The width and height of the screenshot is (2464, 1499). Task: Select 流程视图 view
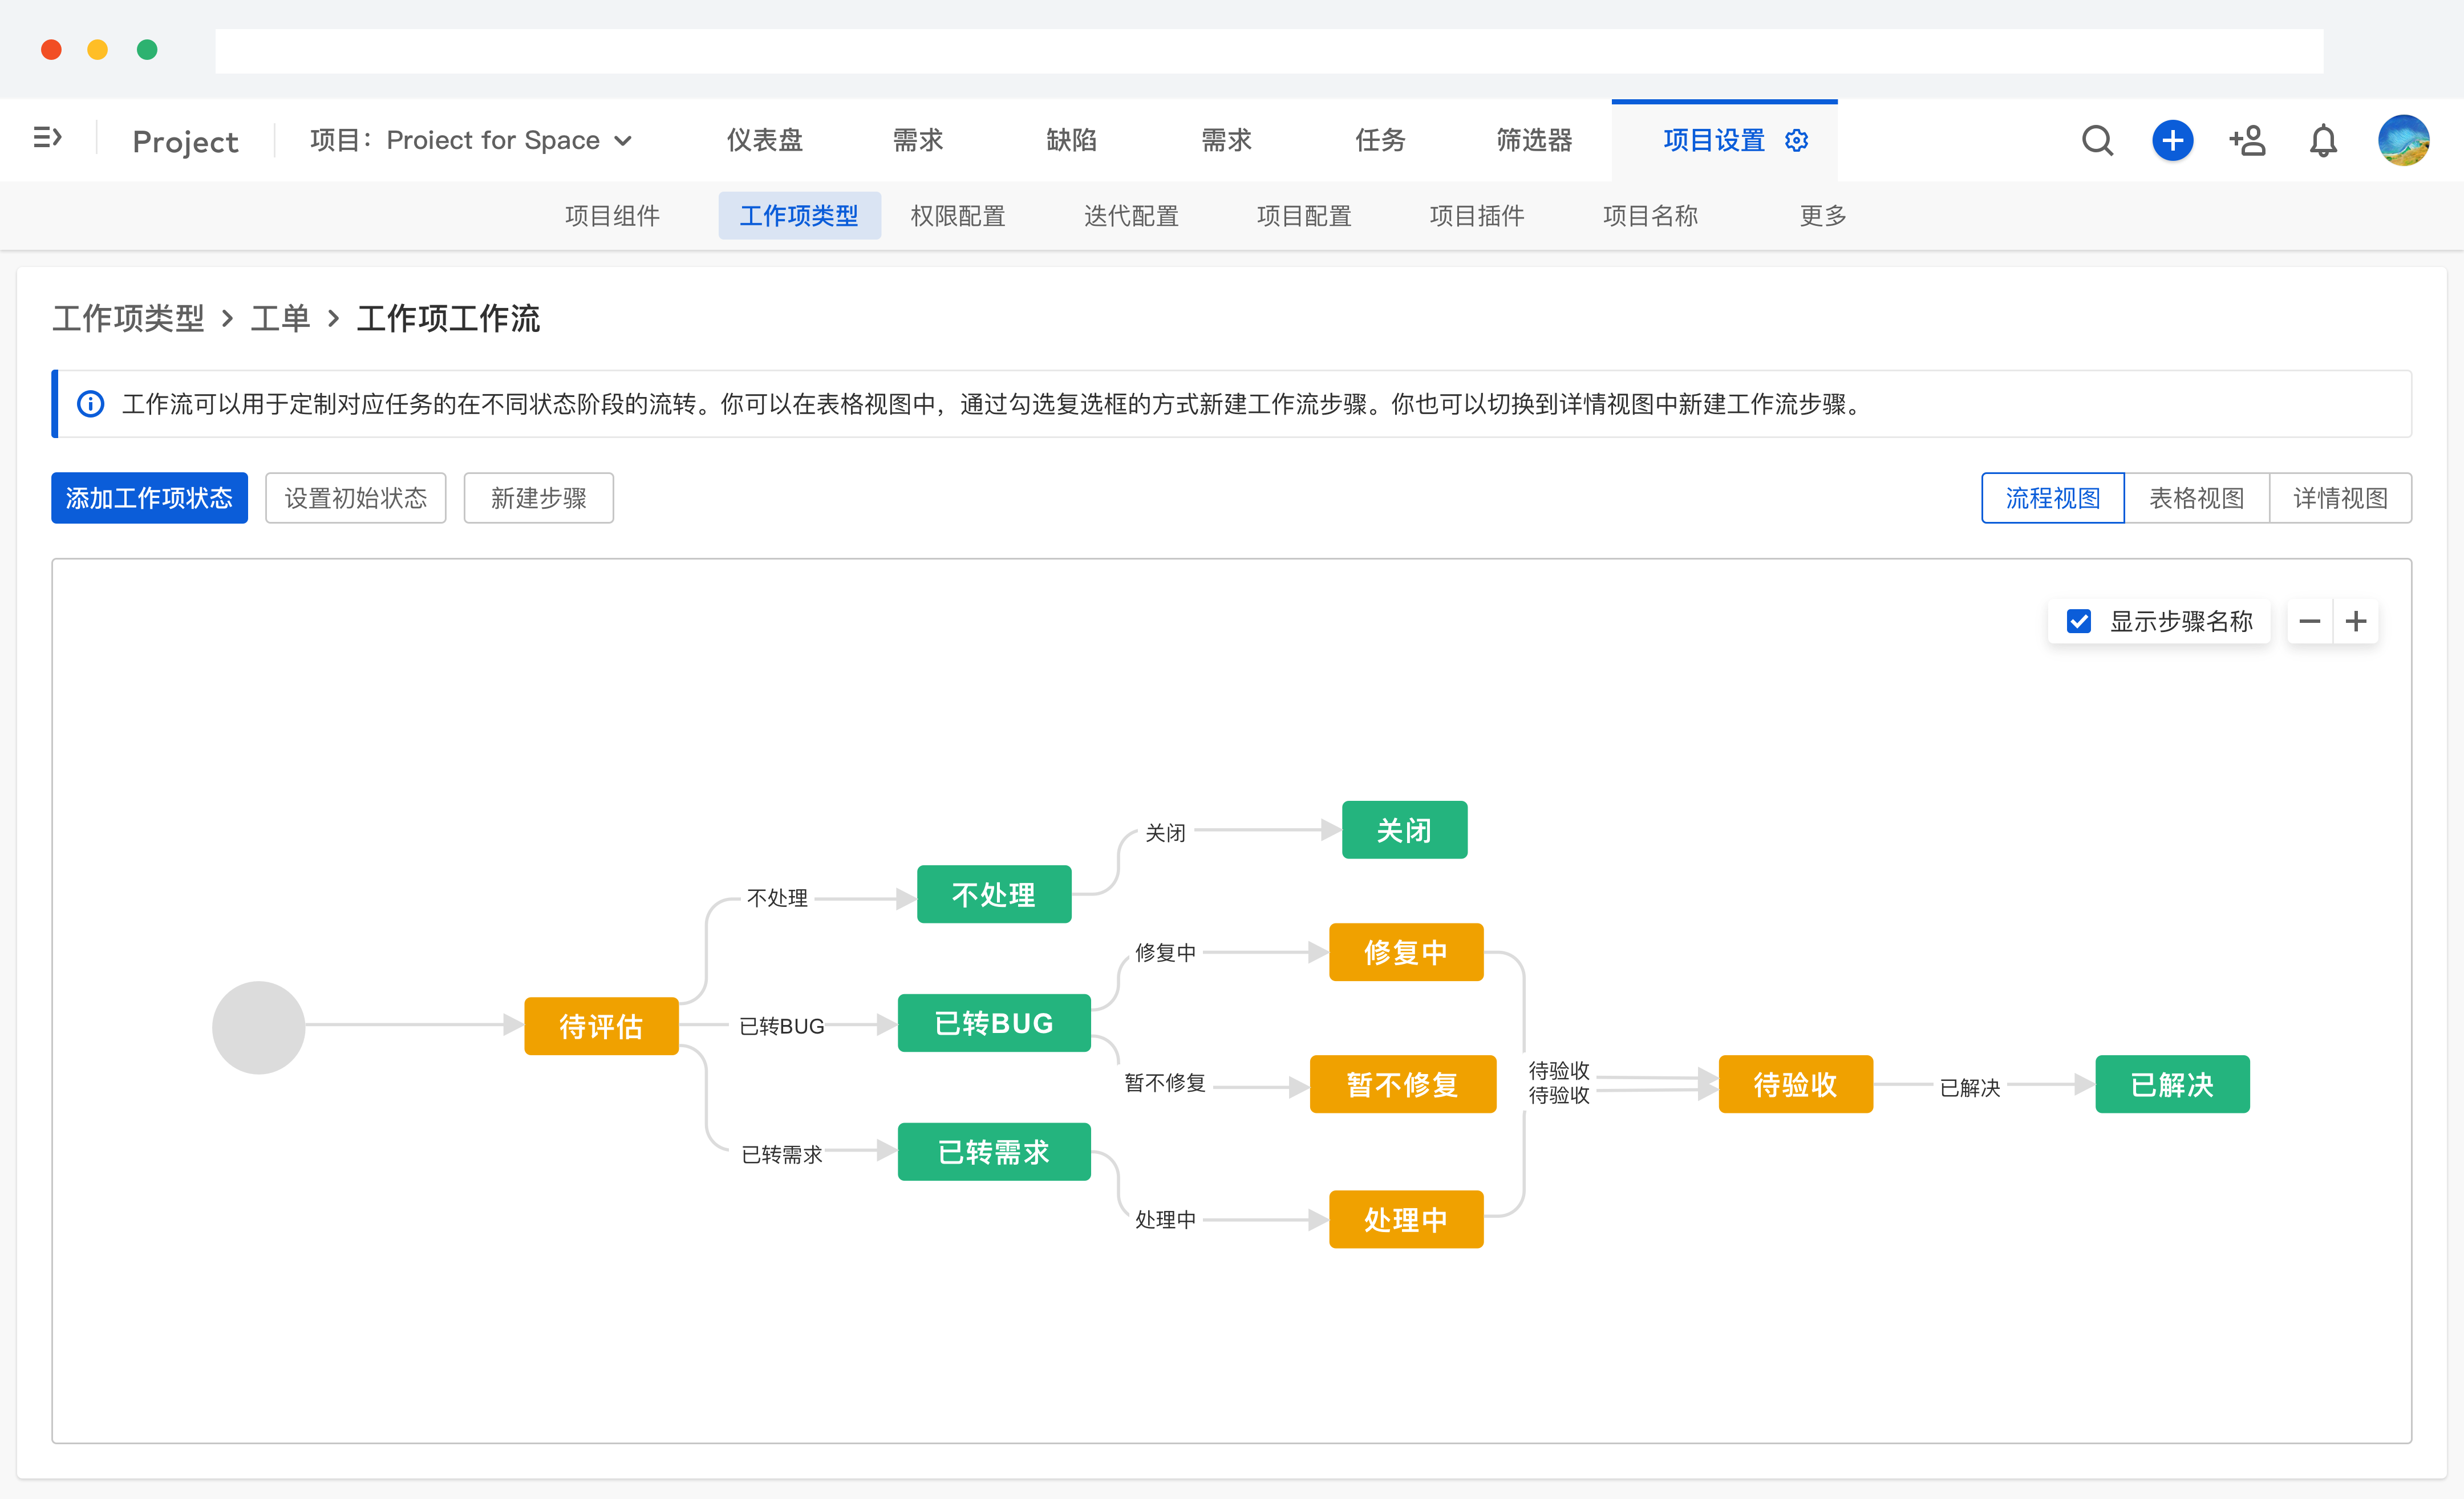pyautogui.click(x=2052, y=498)
